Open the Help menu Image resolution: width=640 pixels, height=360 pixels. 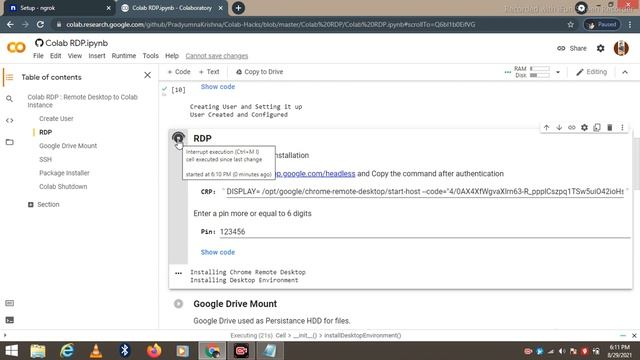click(172, 56)
